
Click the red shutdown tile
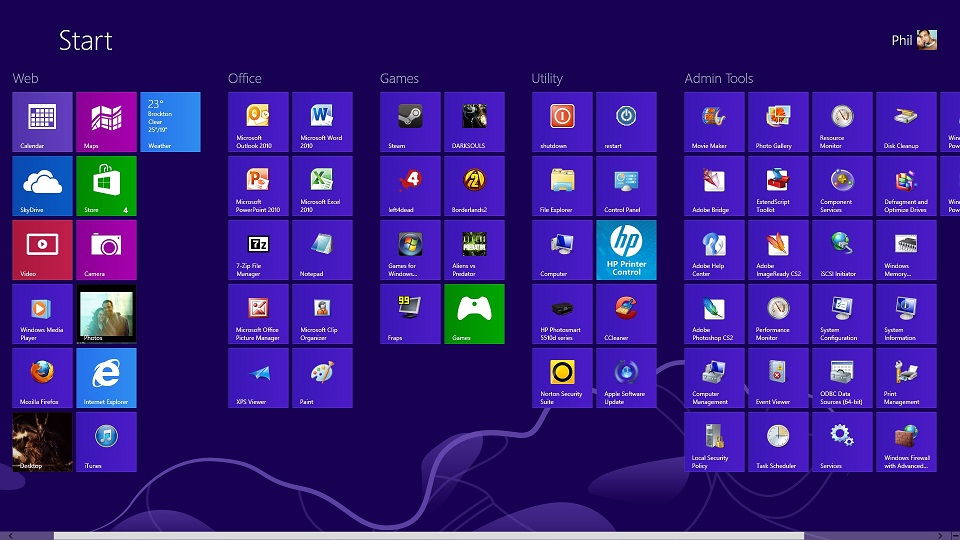pos(562,122)
